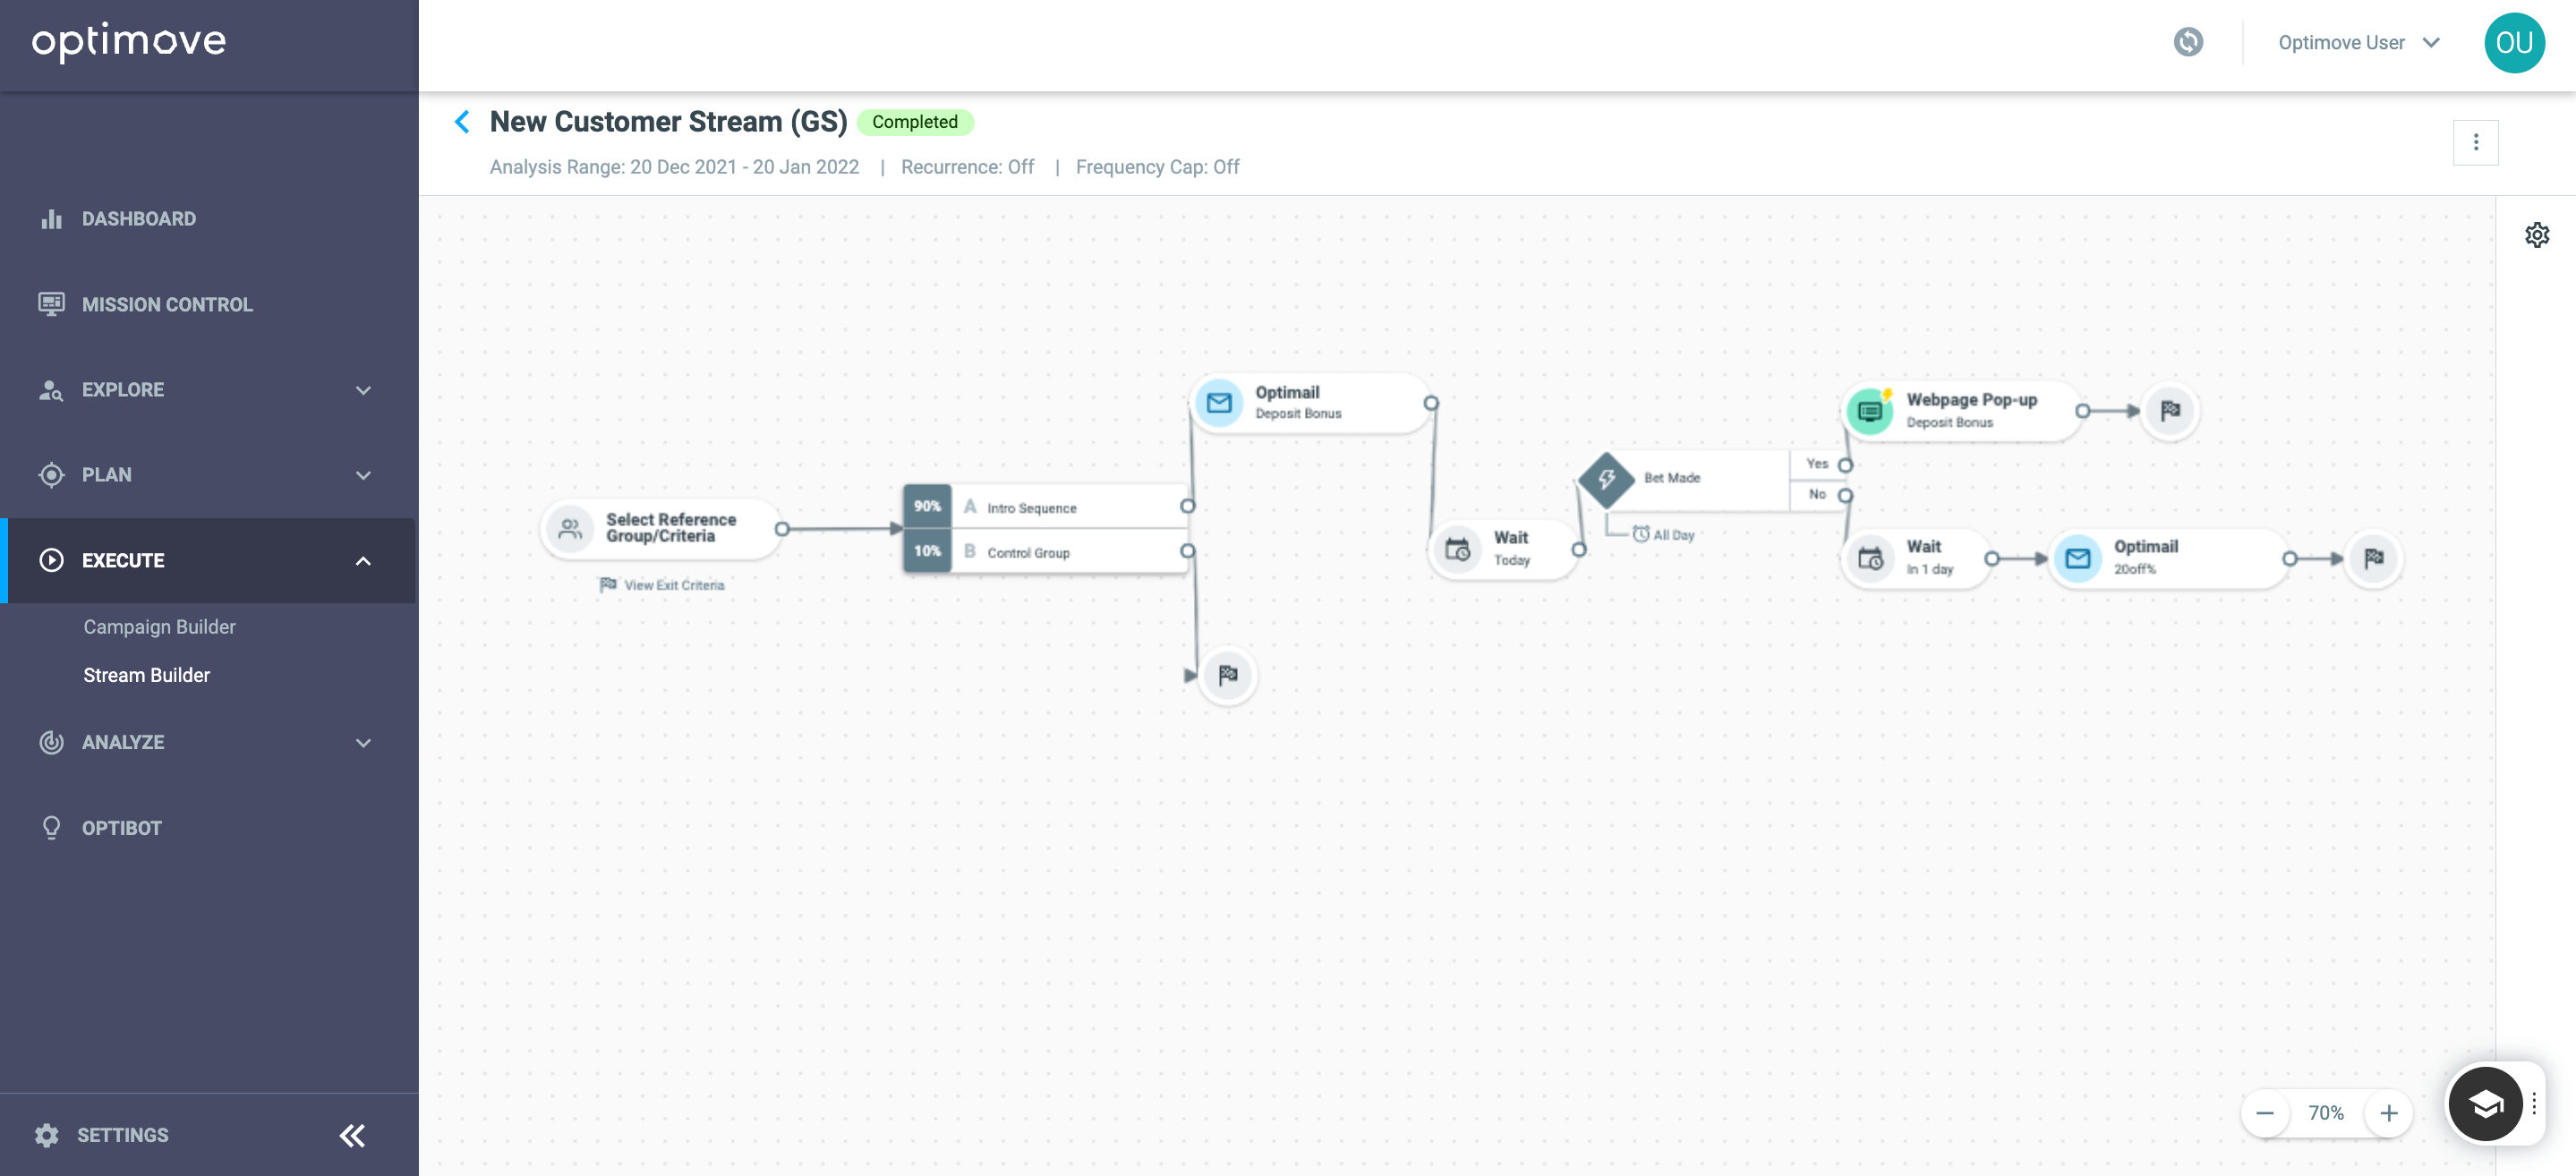
Task: Click the Frequency Cap: Off text
Action: tap(1157, 167)
